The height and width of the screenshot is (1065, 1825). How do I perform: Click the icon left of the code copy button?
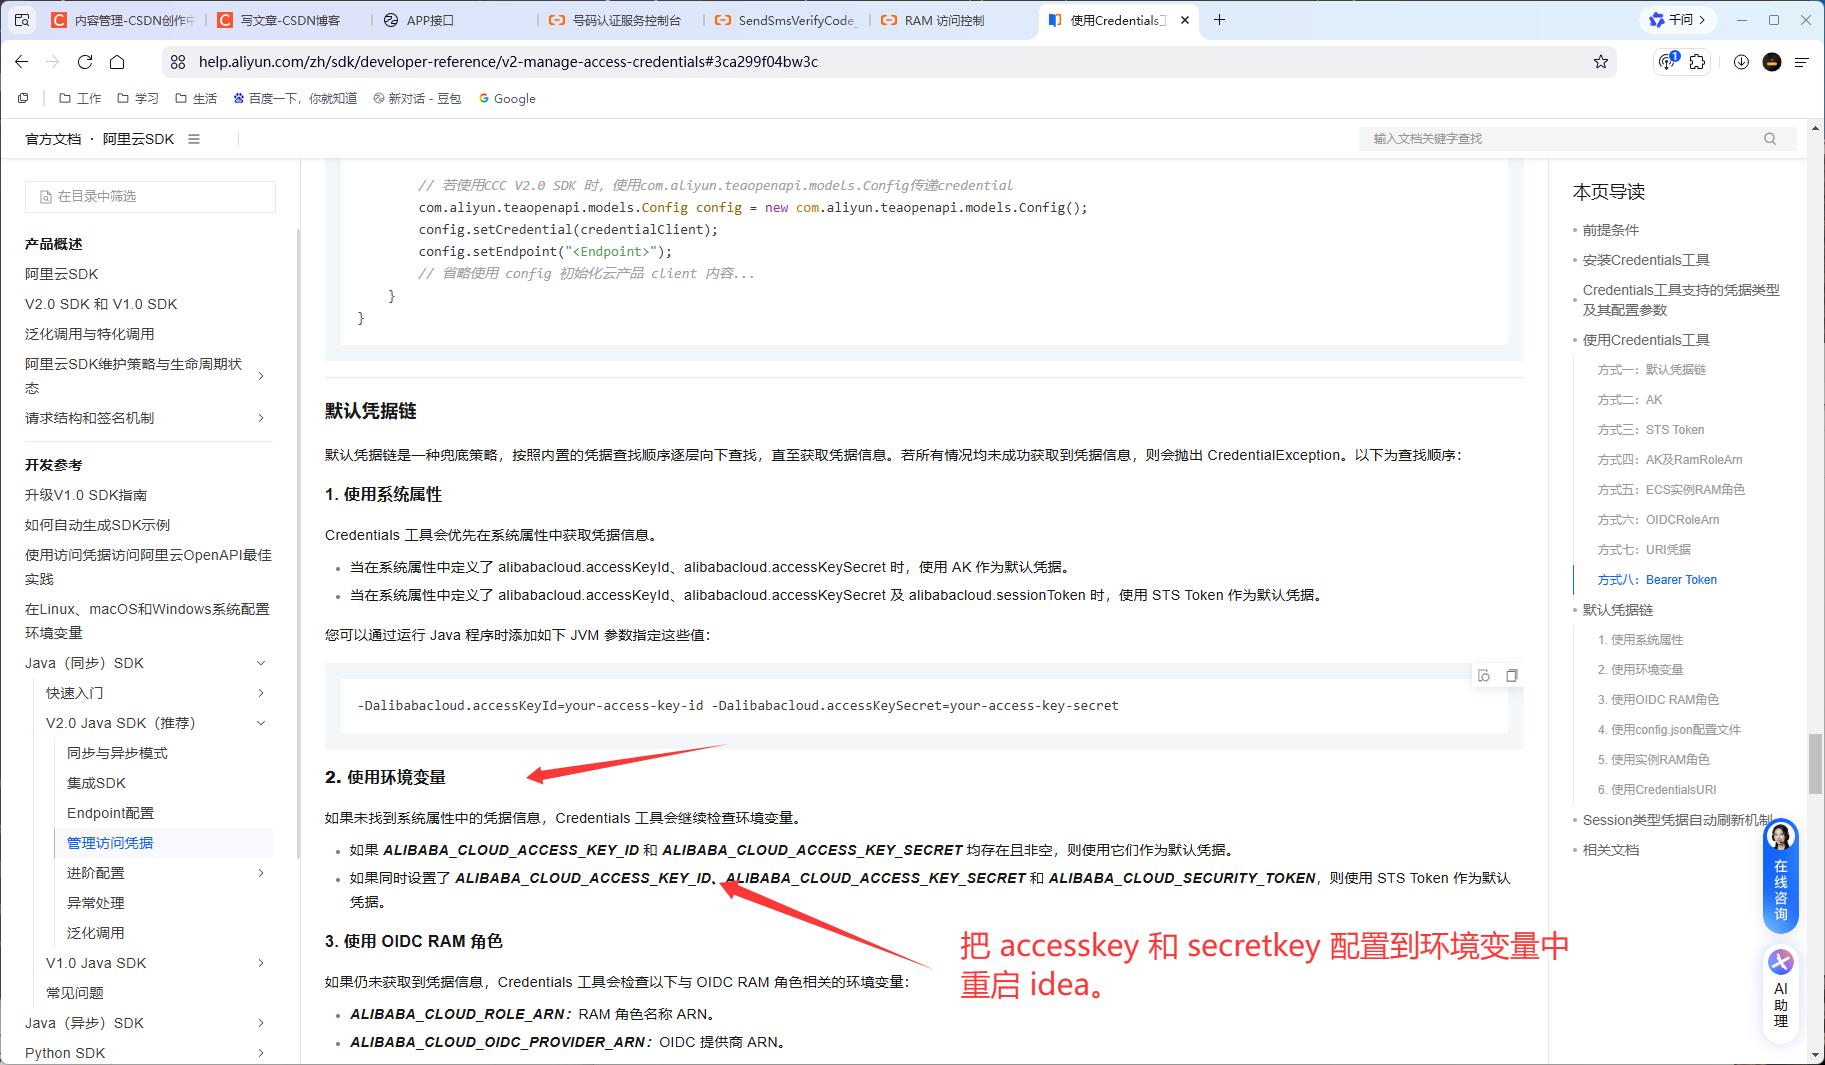coord(1484,676)
